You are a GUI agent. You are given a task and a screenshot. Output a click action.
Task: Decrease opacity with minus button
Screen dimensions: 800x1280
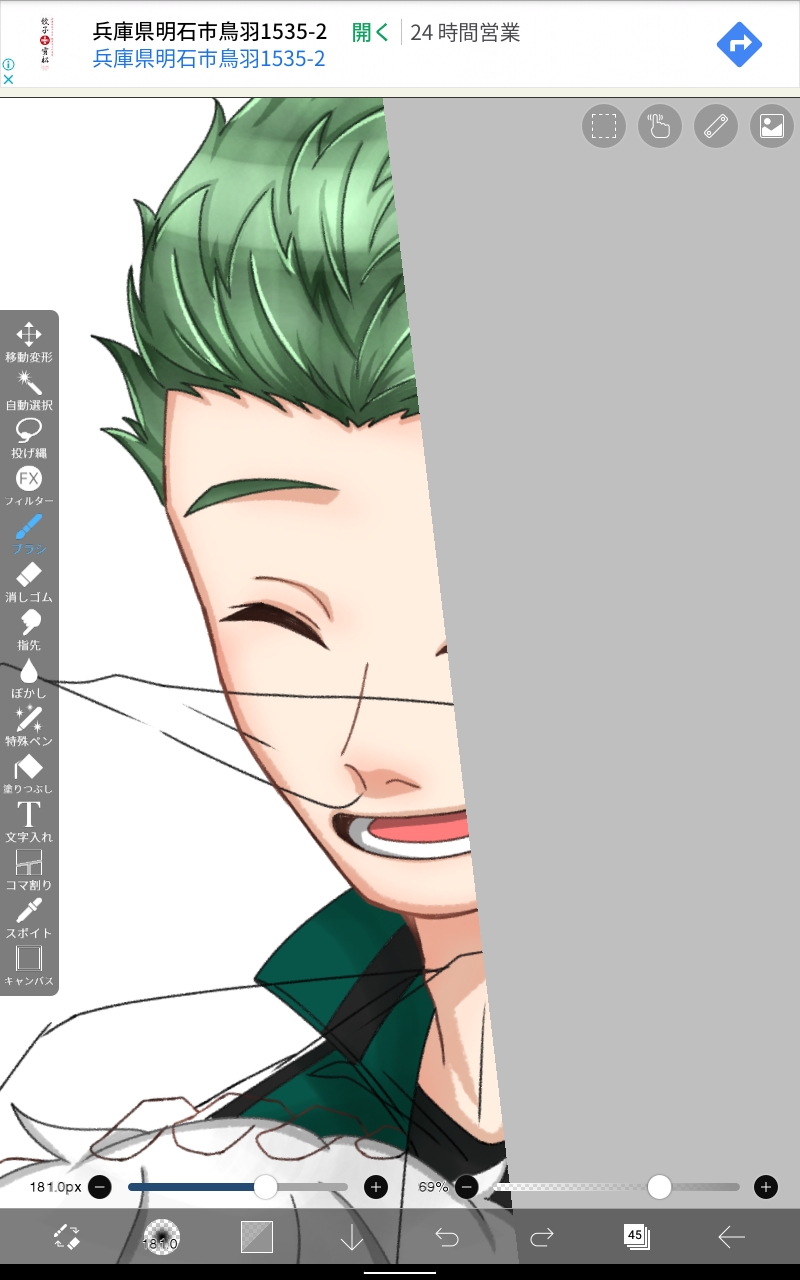465,1187
